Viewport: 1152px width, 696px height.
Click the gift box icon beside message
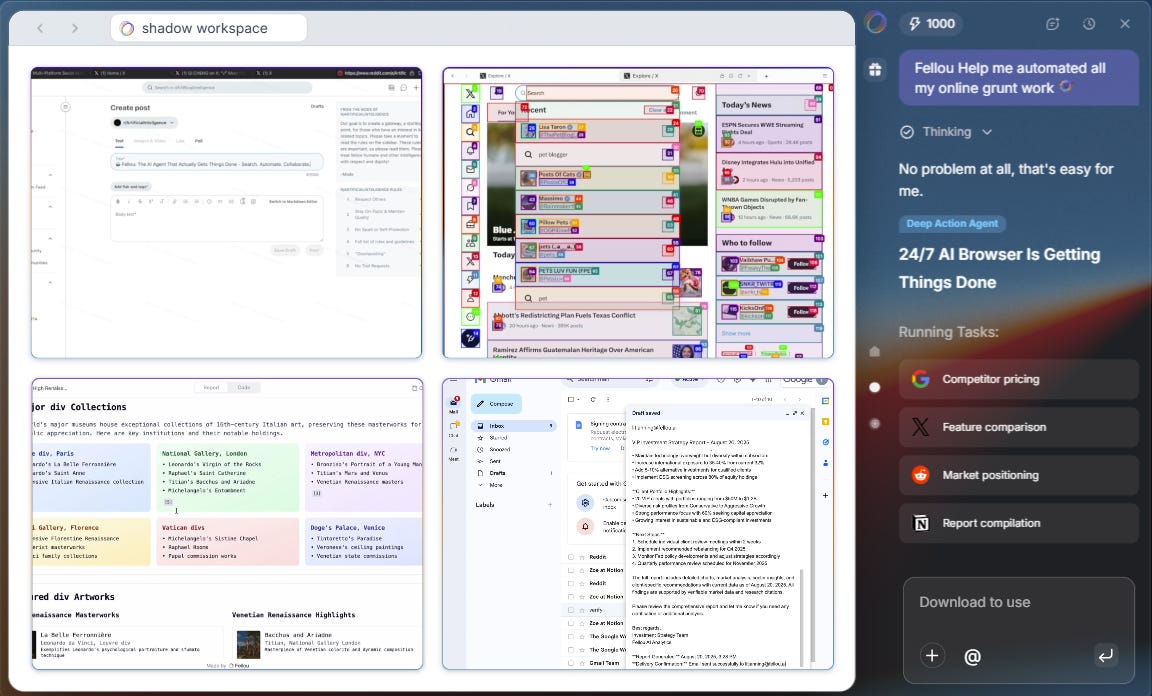pos(875,69)
